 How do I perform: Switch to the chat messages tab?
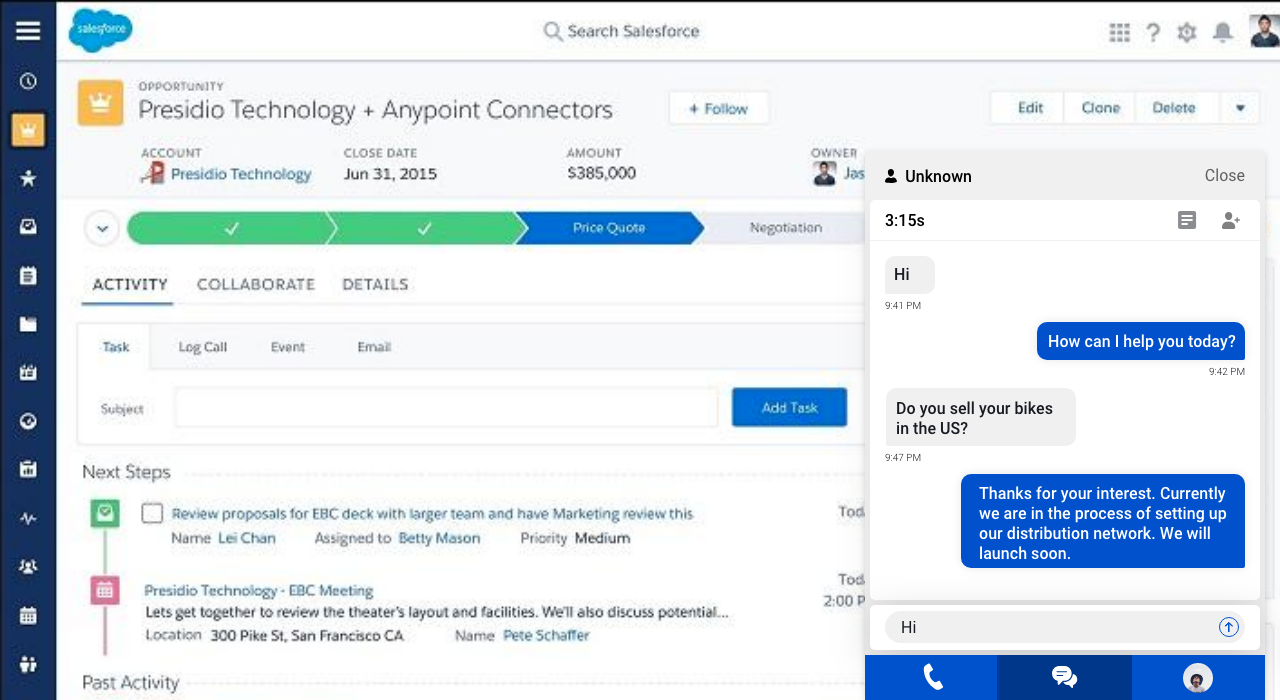(x=1065, y=678)
